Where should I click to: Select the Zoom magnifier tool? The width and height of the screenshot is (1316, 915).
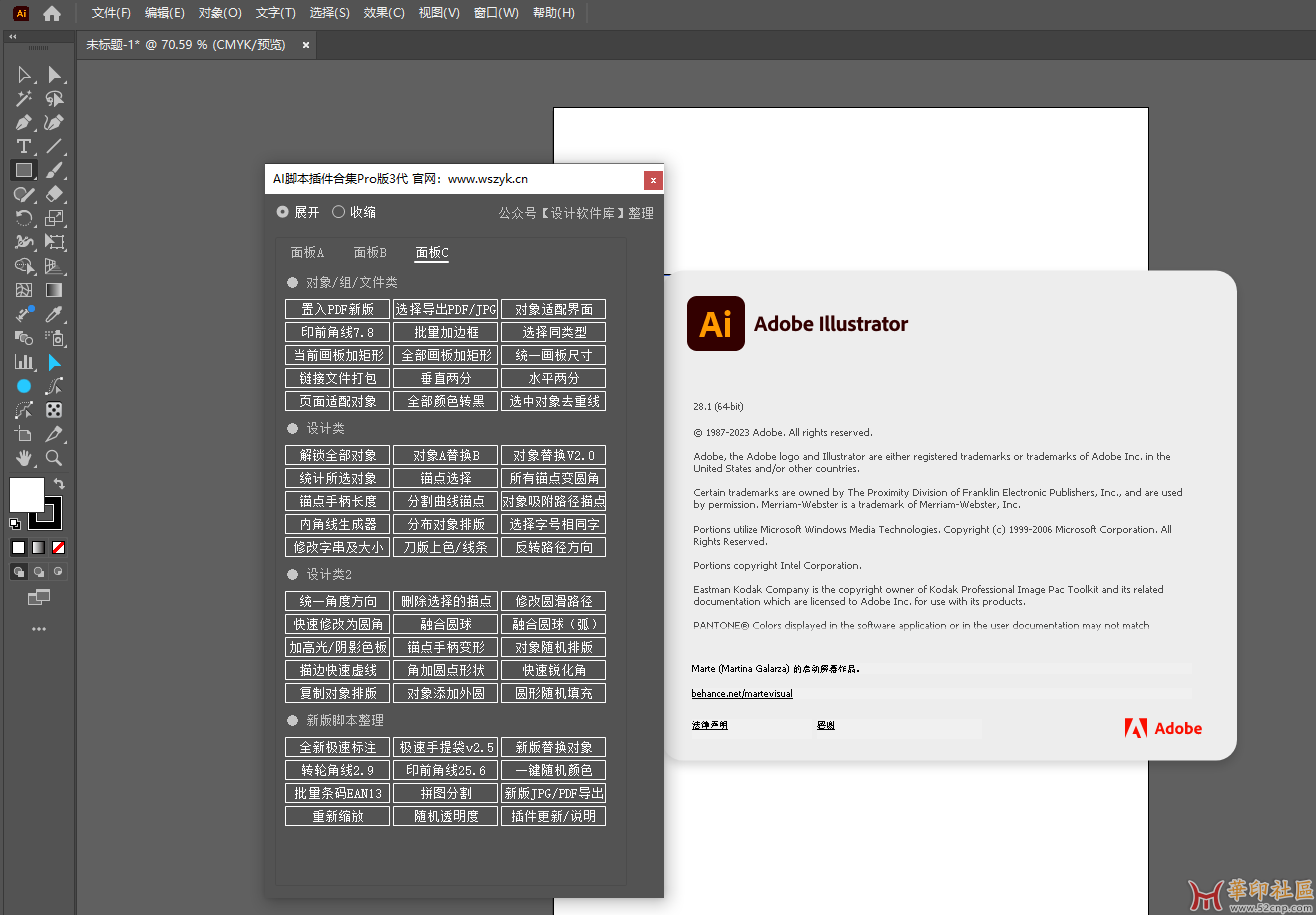tap(54, 458)
